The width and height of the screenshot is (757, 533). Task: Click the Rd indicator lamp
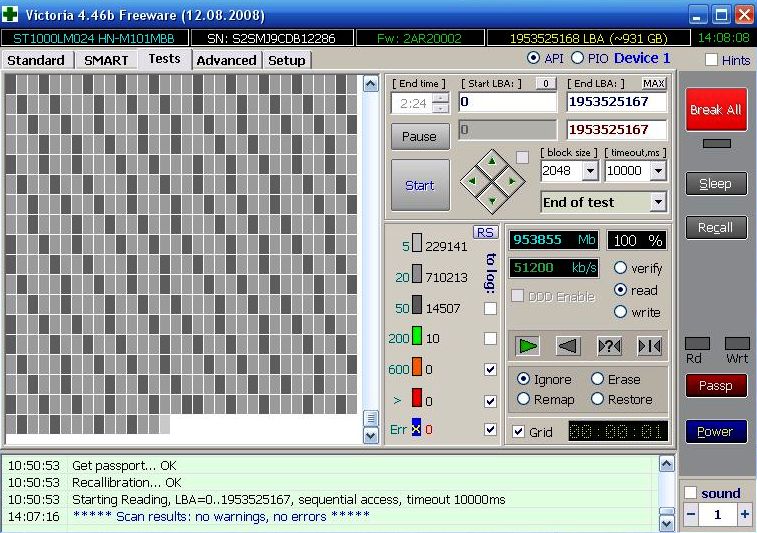(697, 343)
